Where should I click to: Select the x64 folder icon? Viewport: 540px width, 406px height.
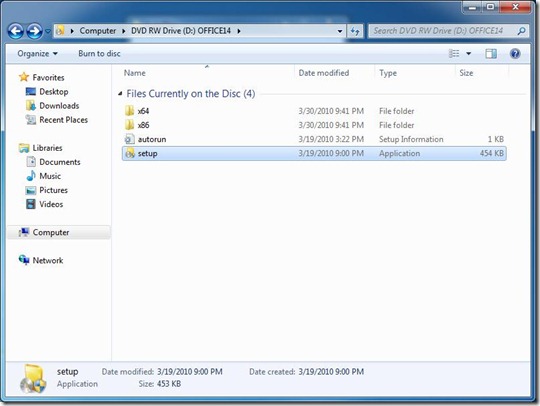tap(129, 111)
